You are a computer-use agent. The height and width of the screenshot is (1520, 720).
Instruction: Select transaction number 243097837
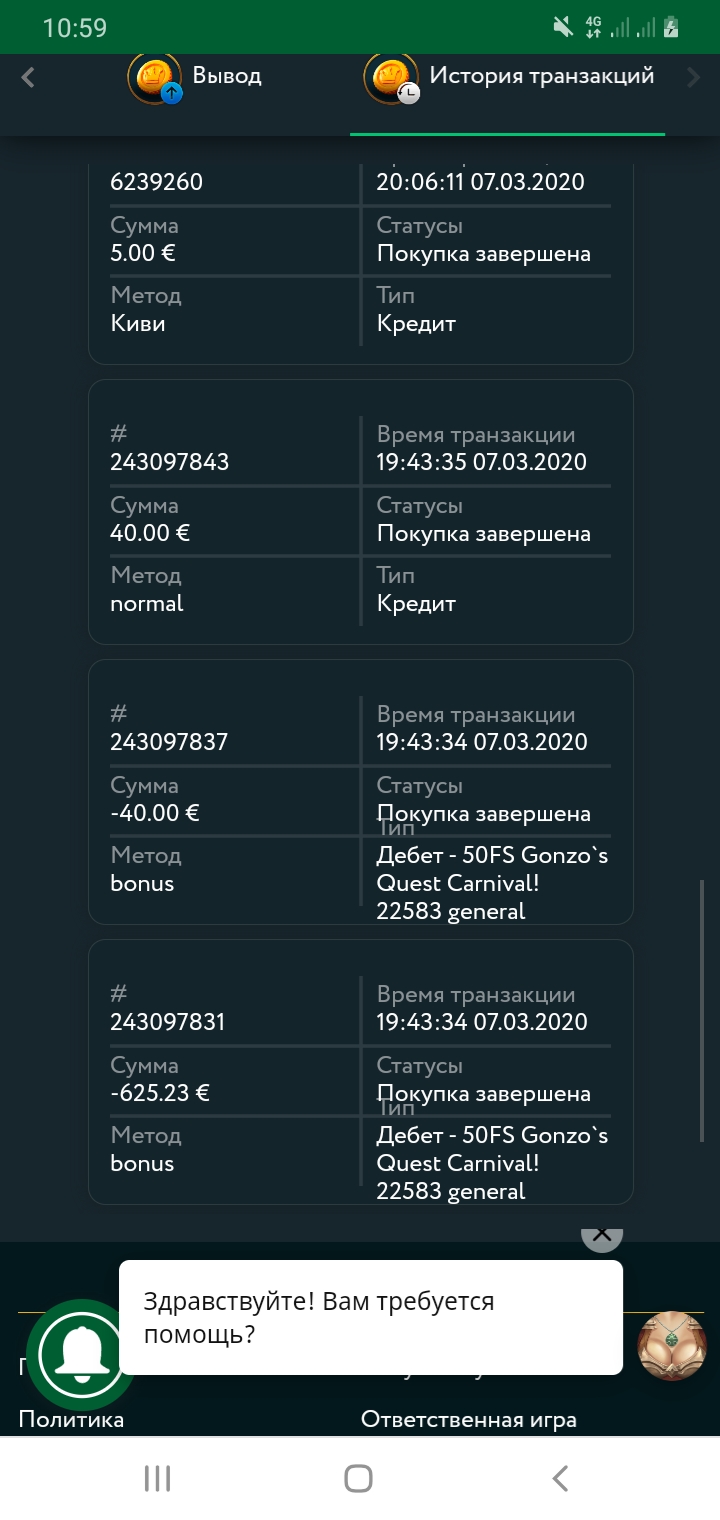(169, 742)
